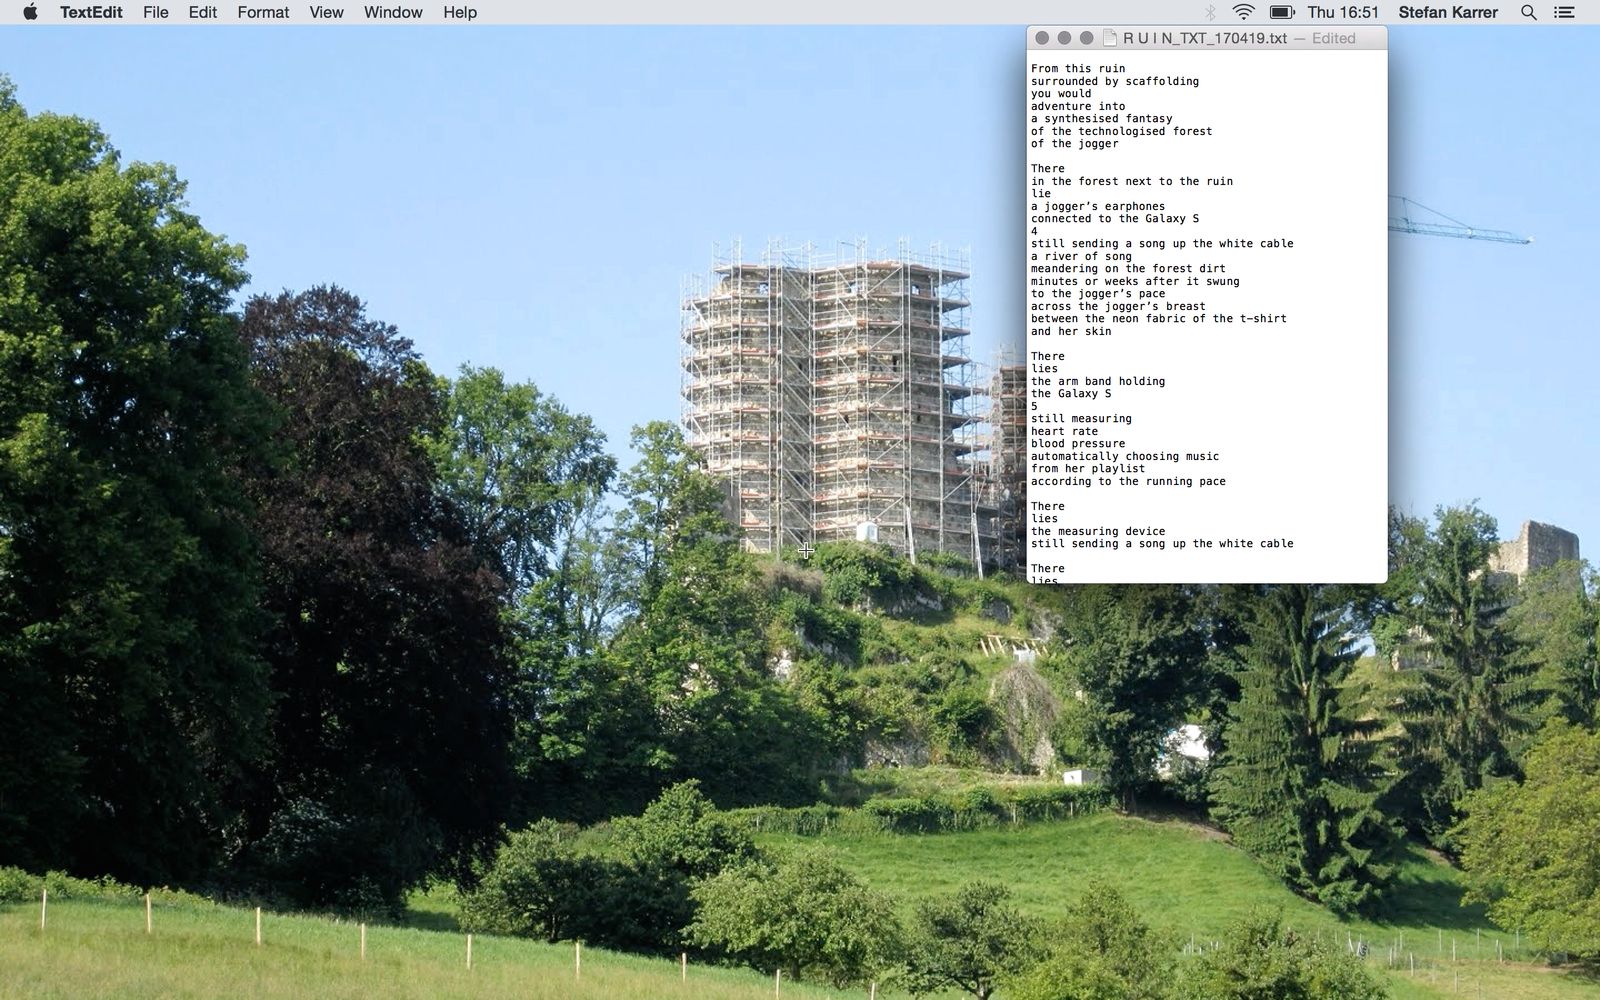This screenshot has height=1000, width=1600.
Task: Open the Help menu
Action: 460,12
